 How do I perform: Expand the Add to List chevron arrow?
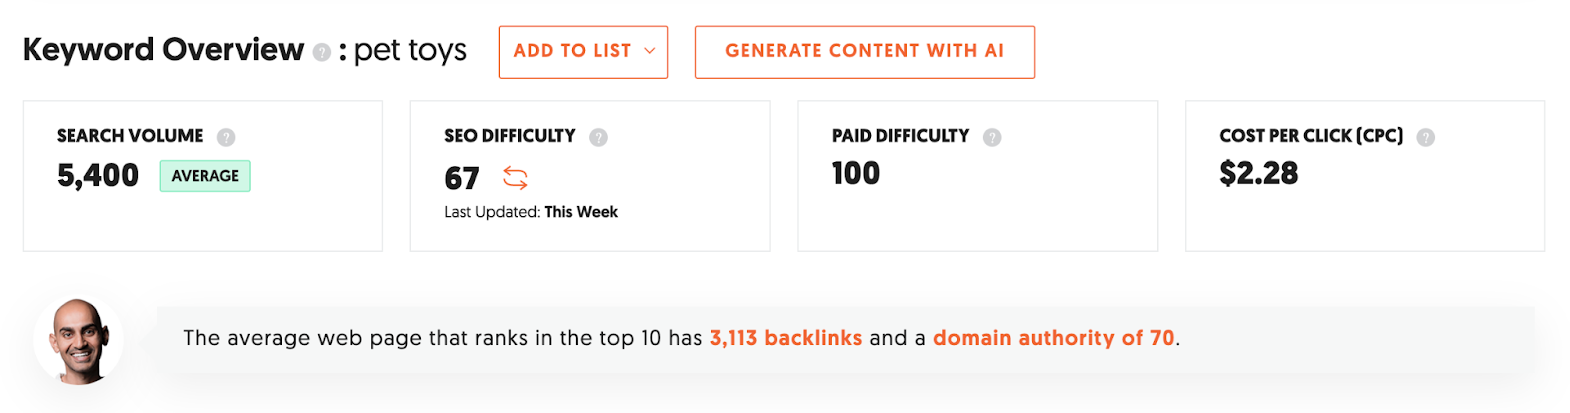(x=650, y=51)
